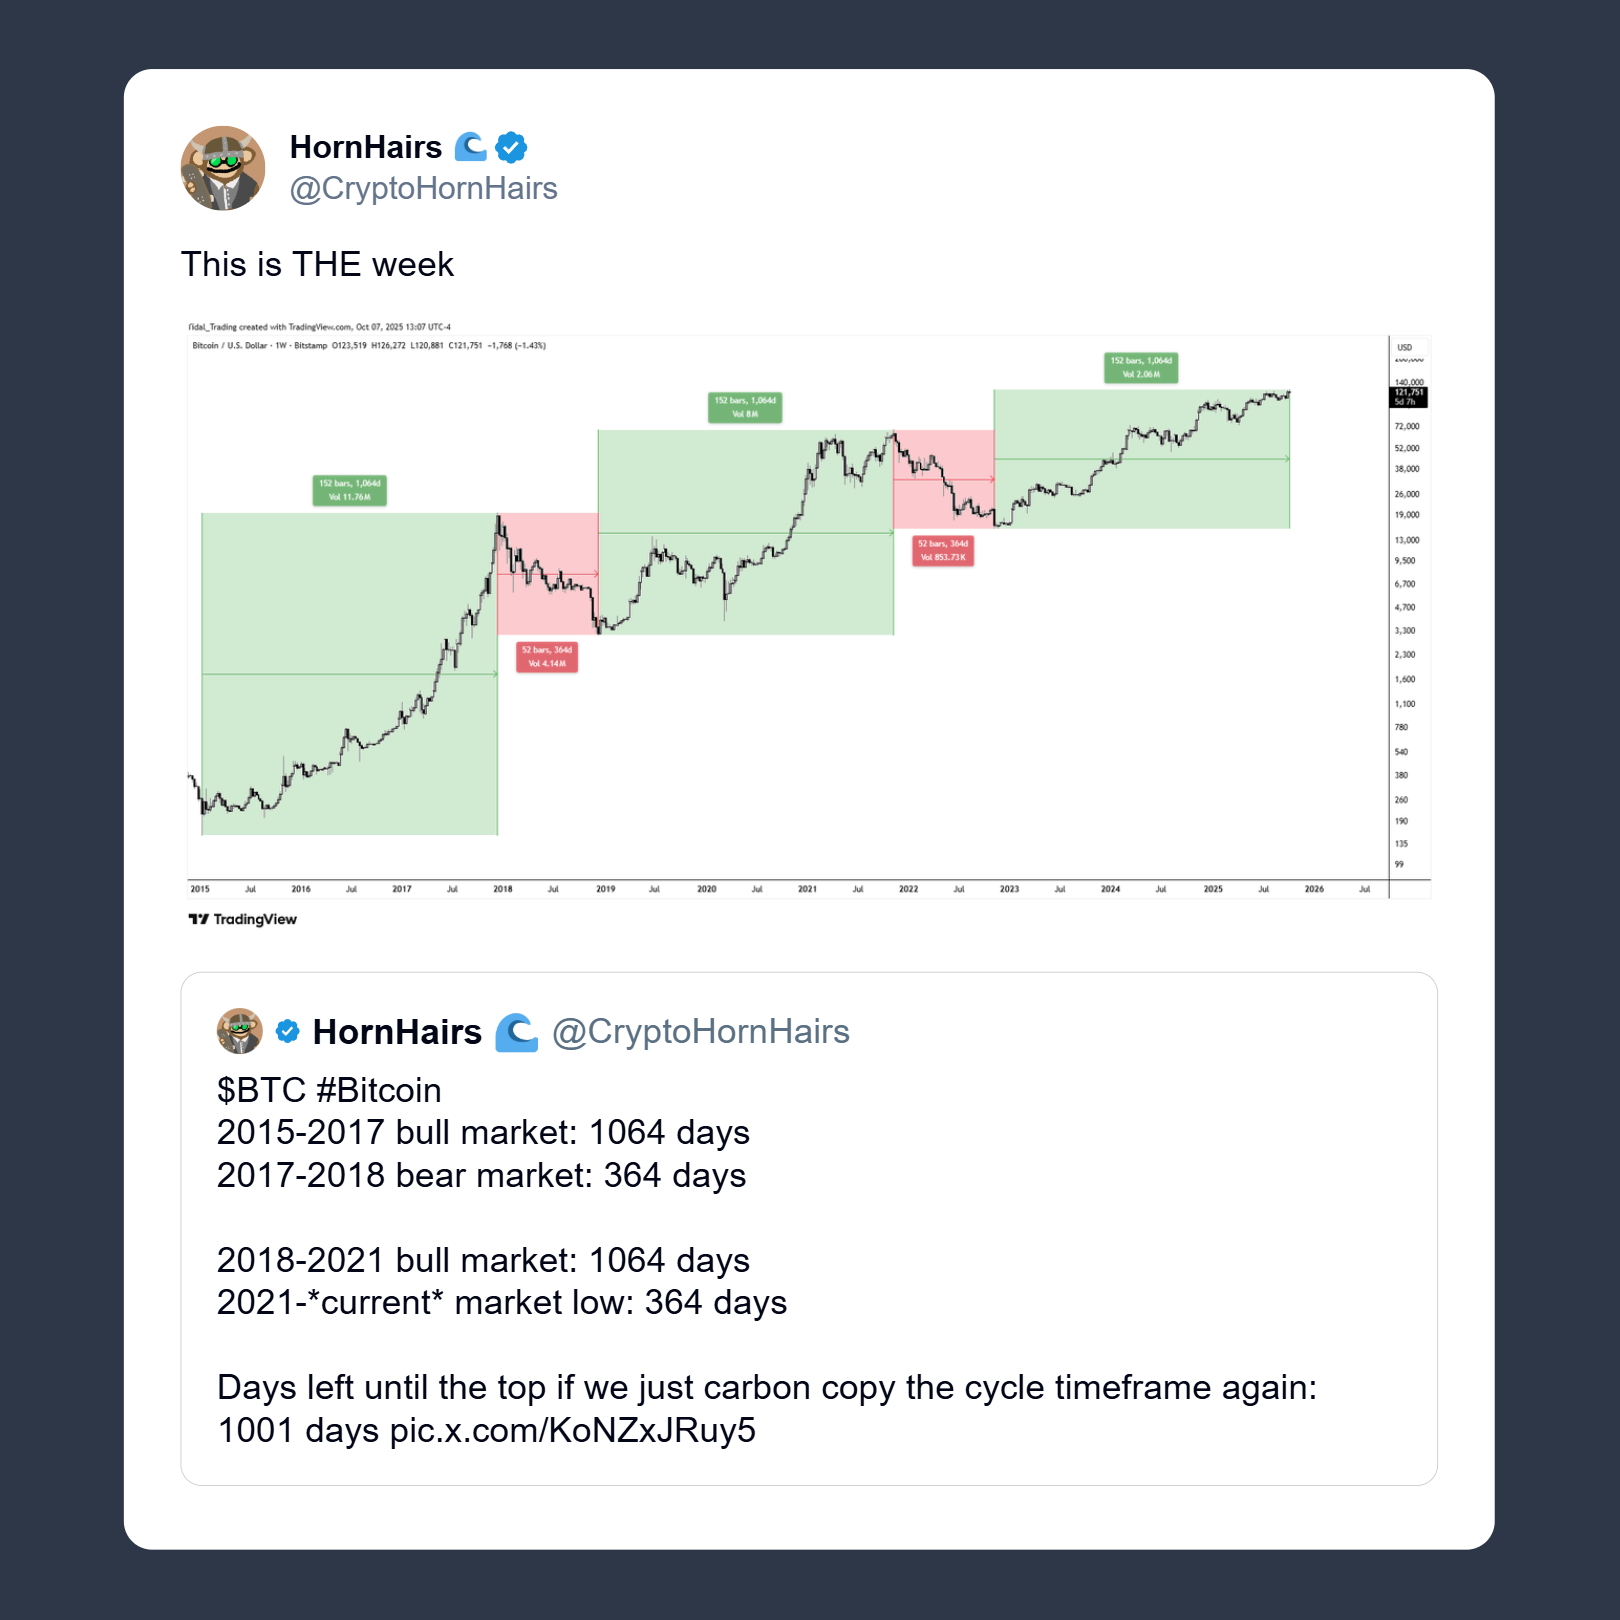Click the blue verified badge beside HornHairs name
This screenshot has width=1620, height=1620.
(511, 147)
